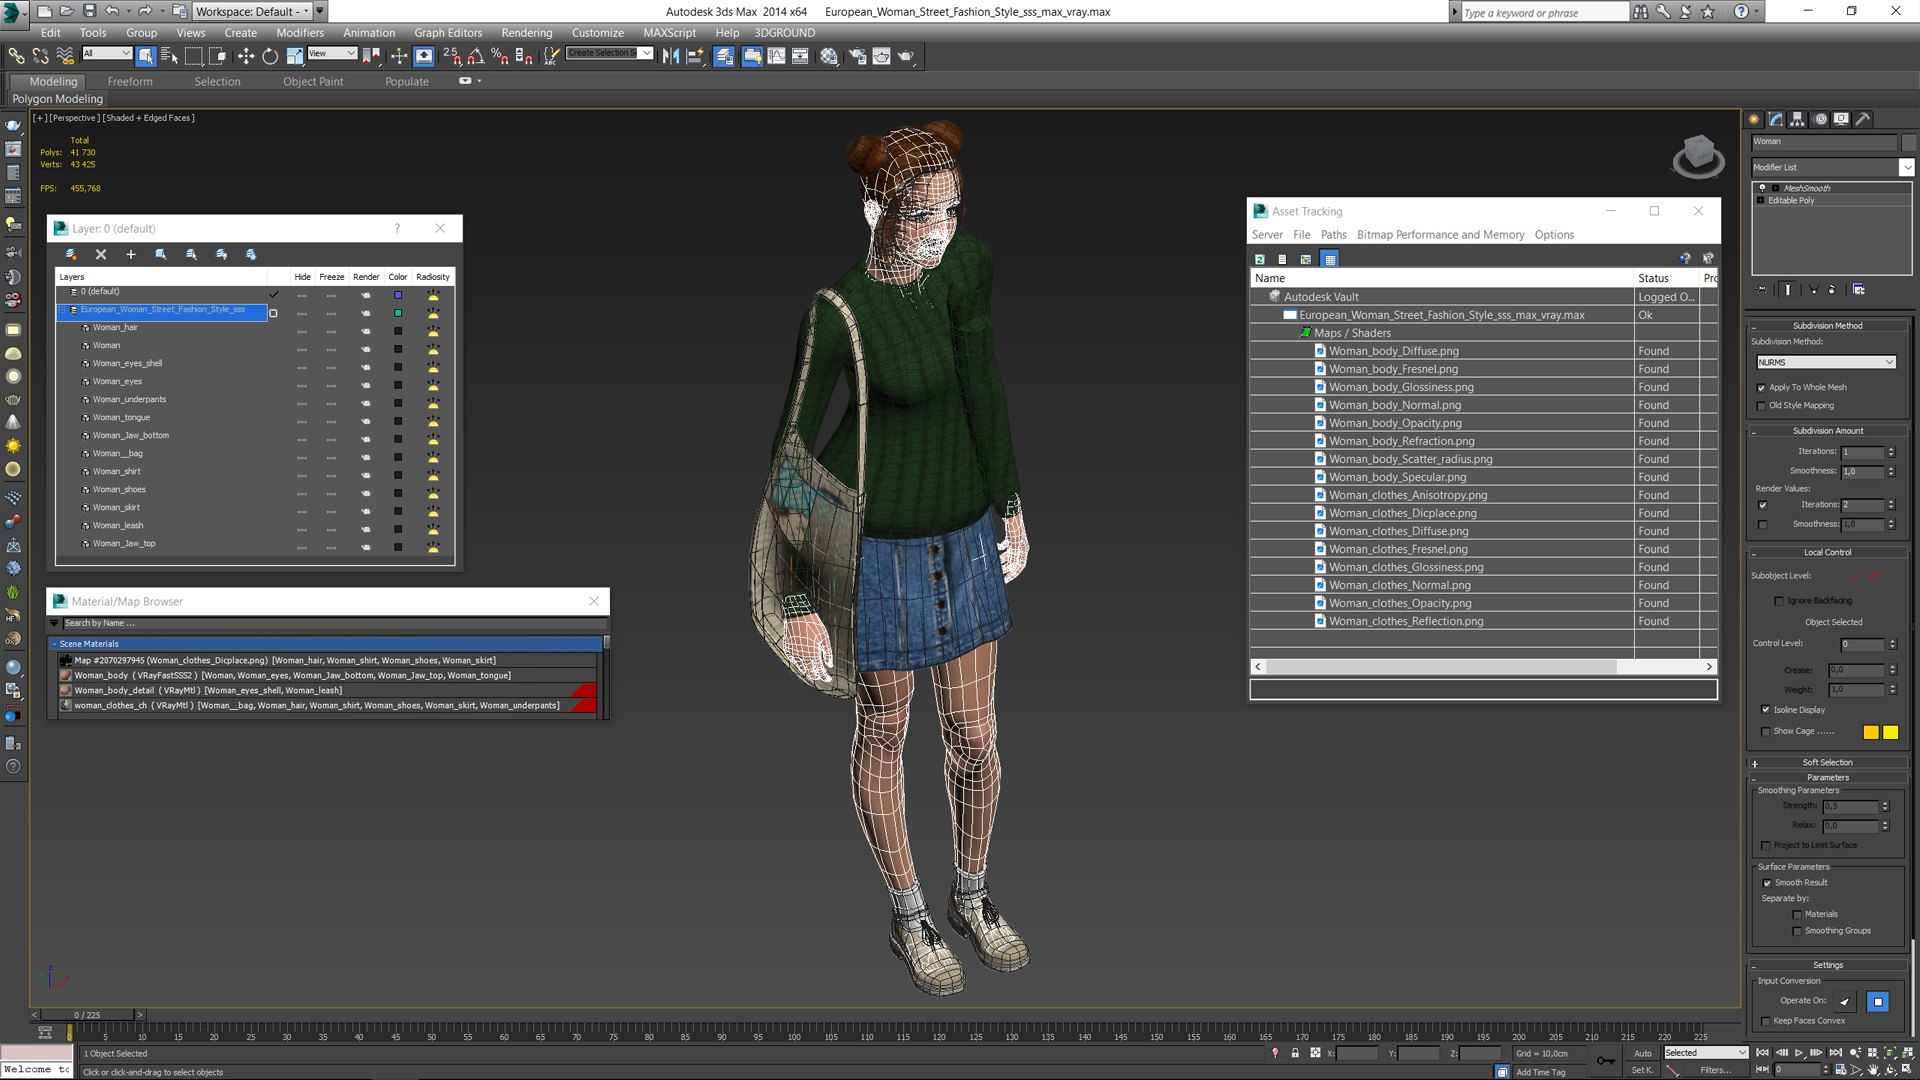
Task: Refresh the Asset Tracking list
Action: tap(1260, 259)
